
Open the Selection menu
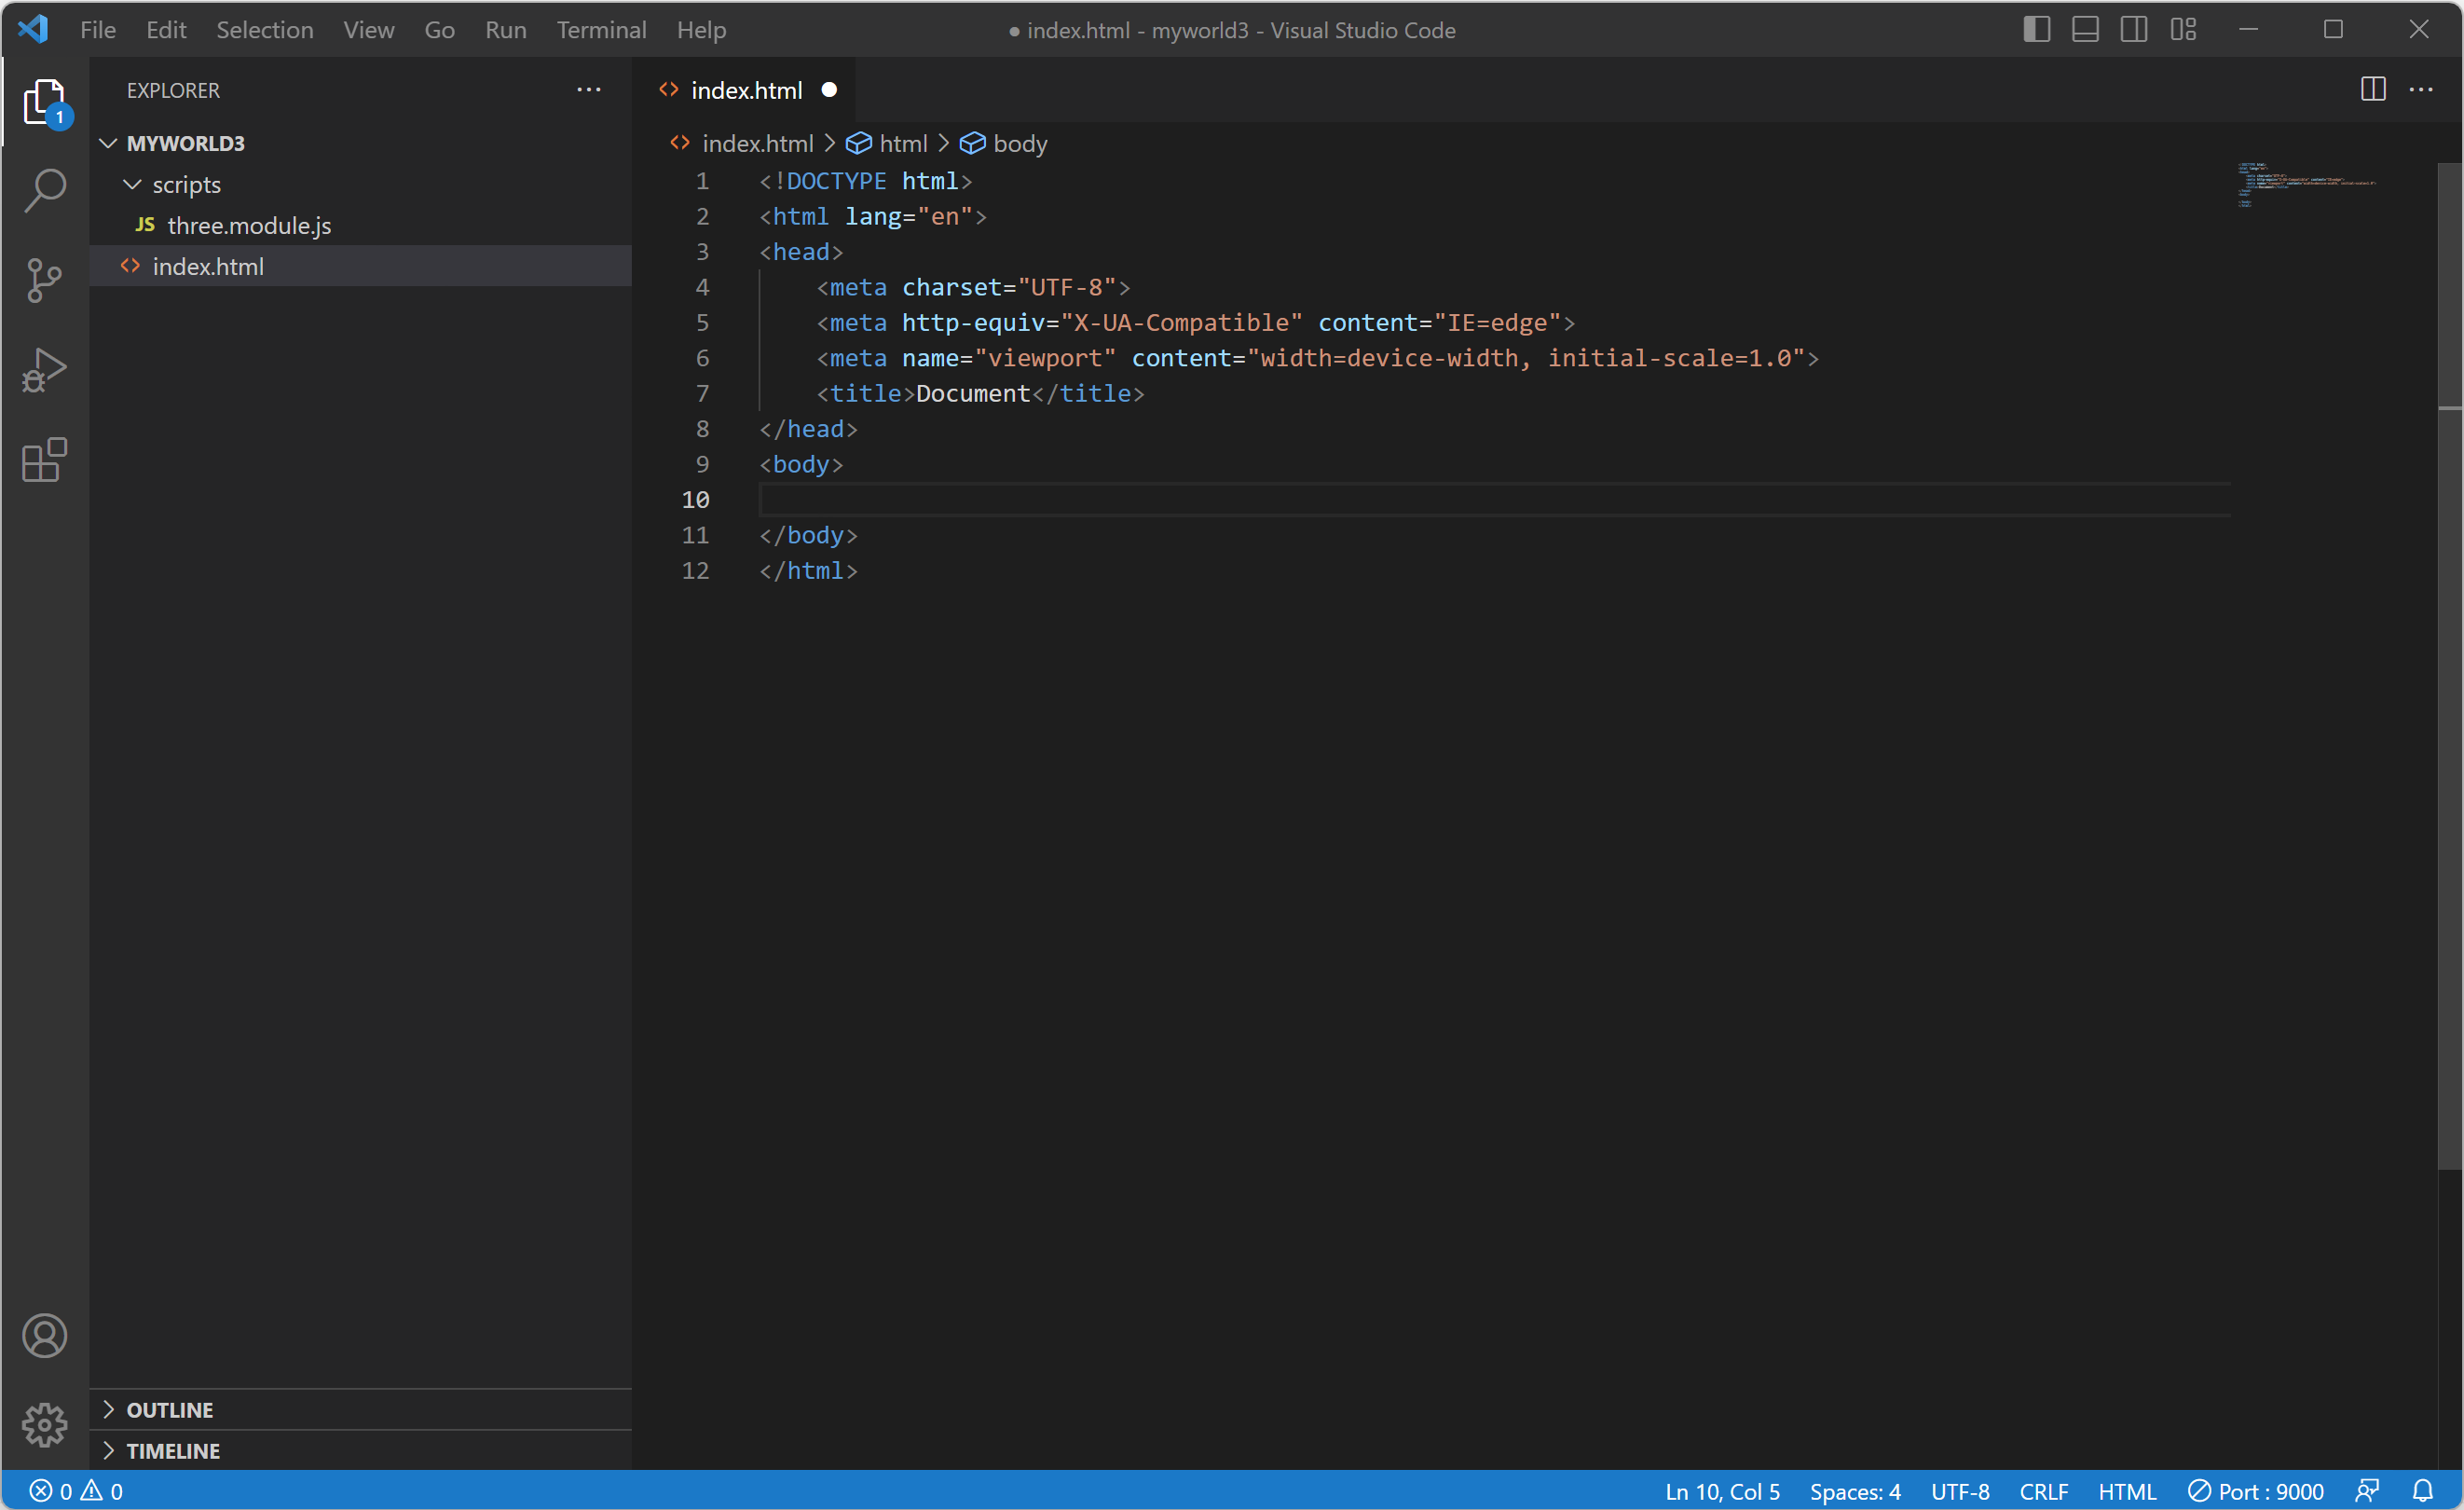[264, 30]
